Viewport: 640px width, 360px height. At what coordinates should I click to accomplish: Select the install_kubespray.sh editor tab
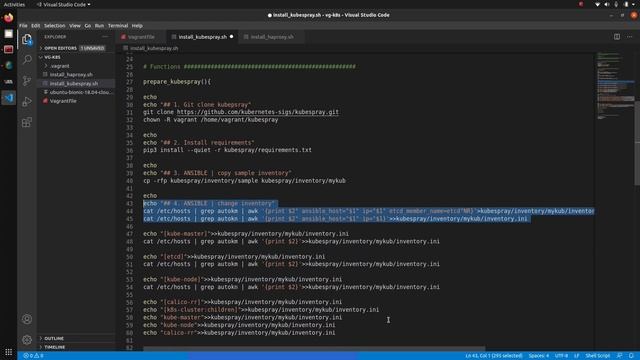202,37
